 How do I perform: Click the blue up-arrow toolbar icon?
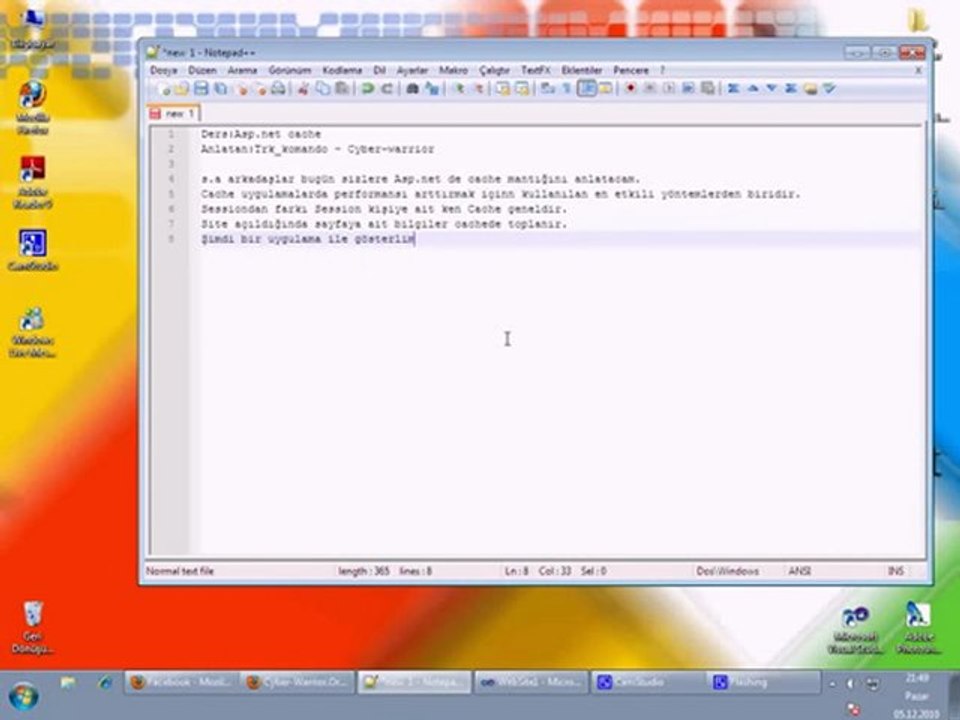tap(752, 89)
